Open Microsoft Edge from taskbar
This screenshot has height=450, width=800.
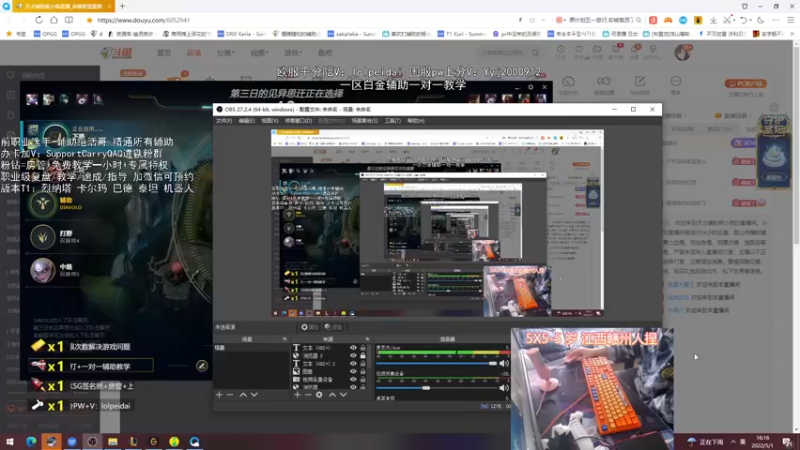(x=31, y=441)
